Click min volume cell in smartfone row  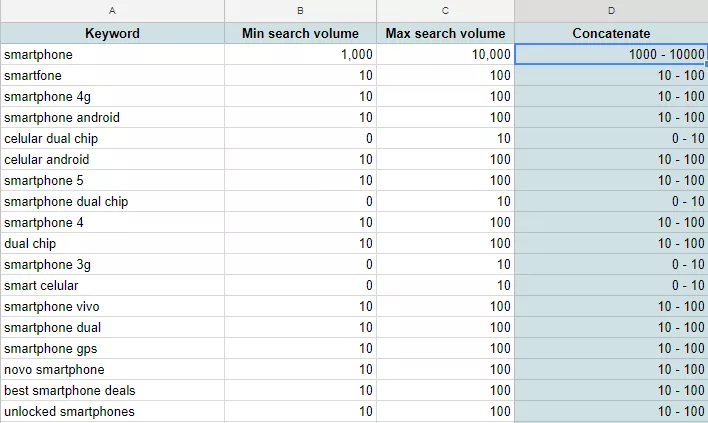[x=300, y=75]
